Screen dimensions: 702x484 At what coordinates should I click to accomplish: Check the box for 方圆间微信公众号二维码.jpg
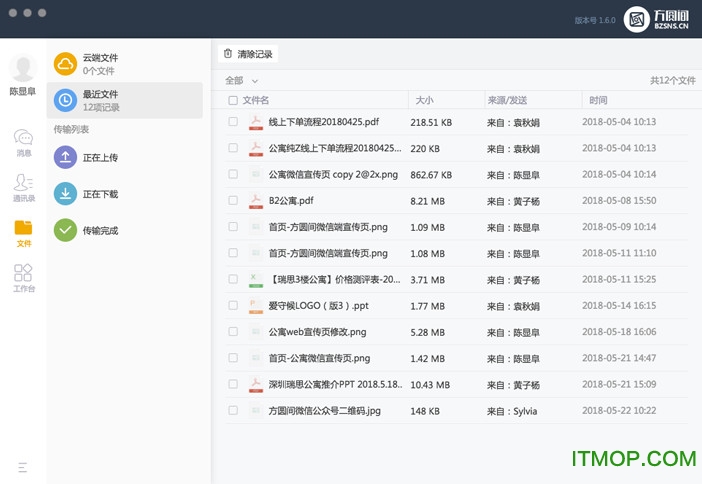[x=233, y=410]
